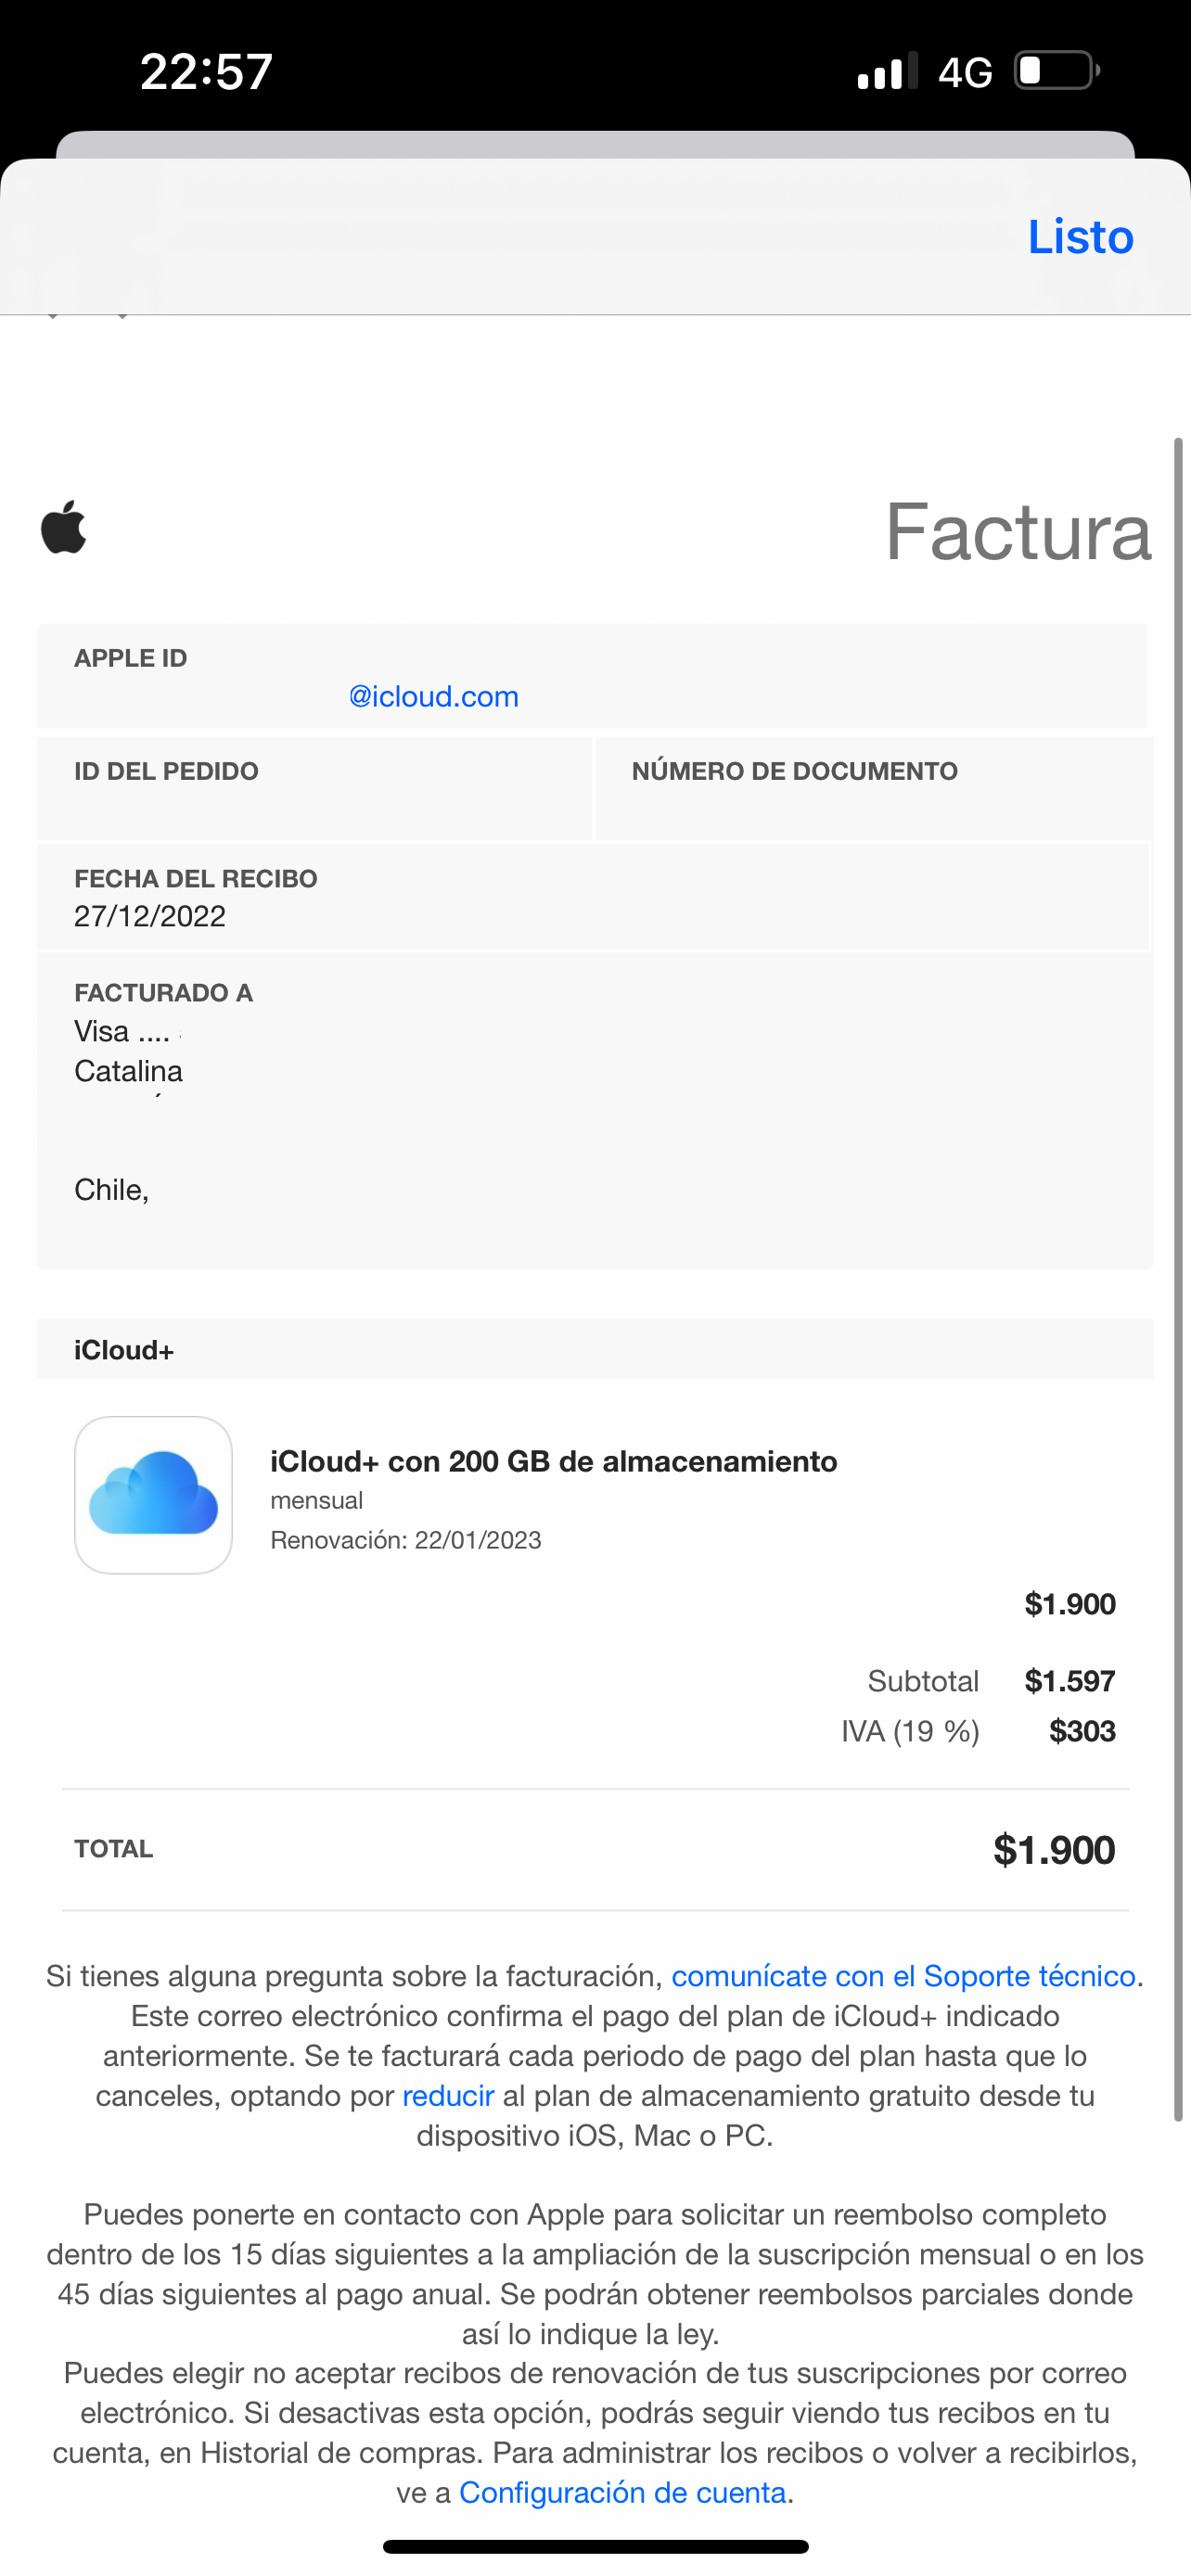Image resolution: width=1191 pixels, height=2576 pixels.
Task: Tap the iCloud+ section header
Action: click(124, 1350)
